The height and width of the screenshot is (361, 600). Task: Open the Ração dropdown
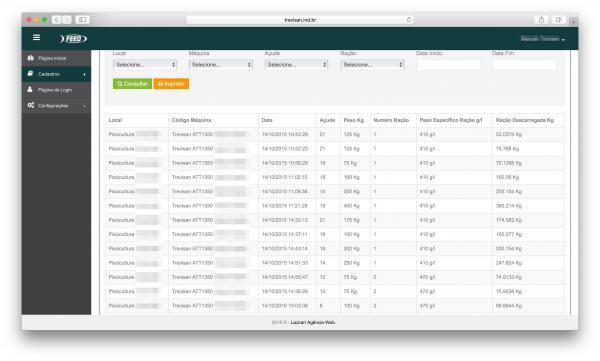[x=373, y=65]
